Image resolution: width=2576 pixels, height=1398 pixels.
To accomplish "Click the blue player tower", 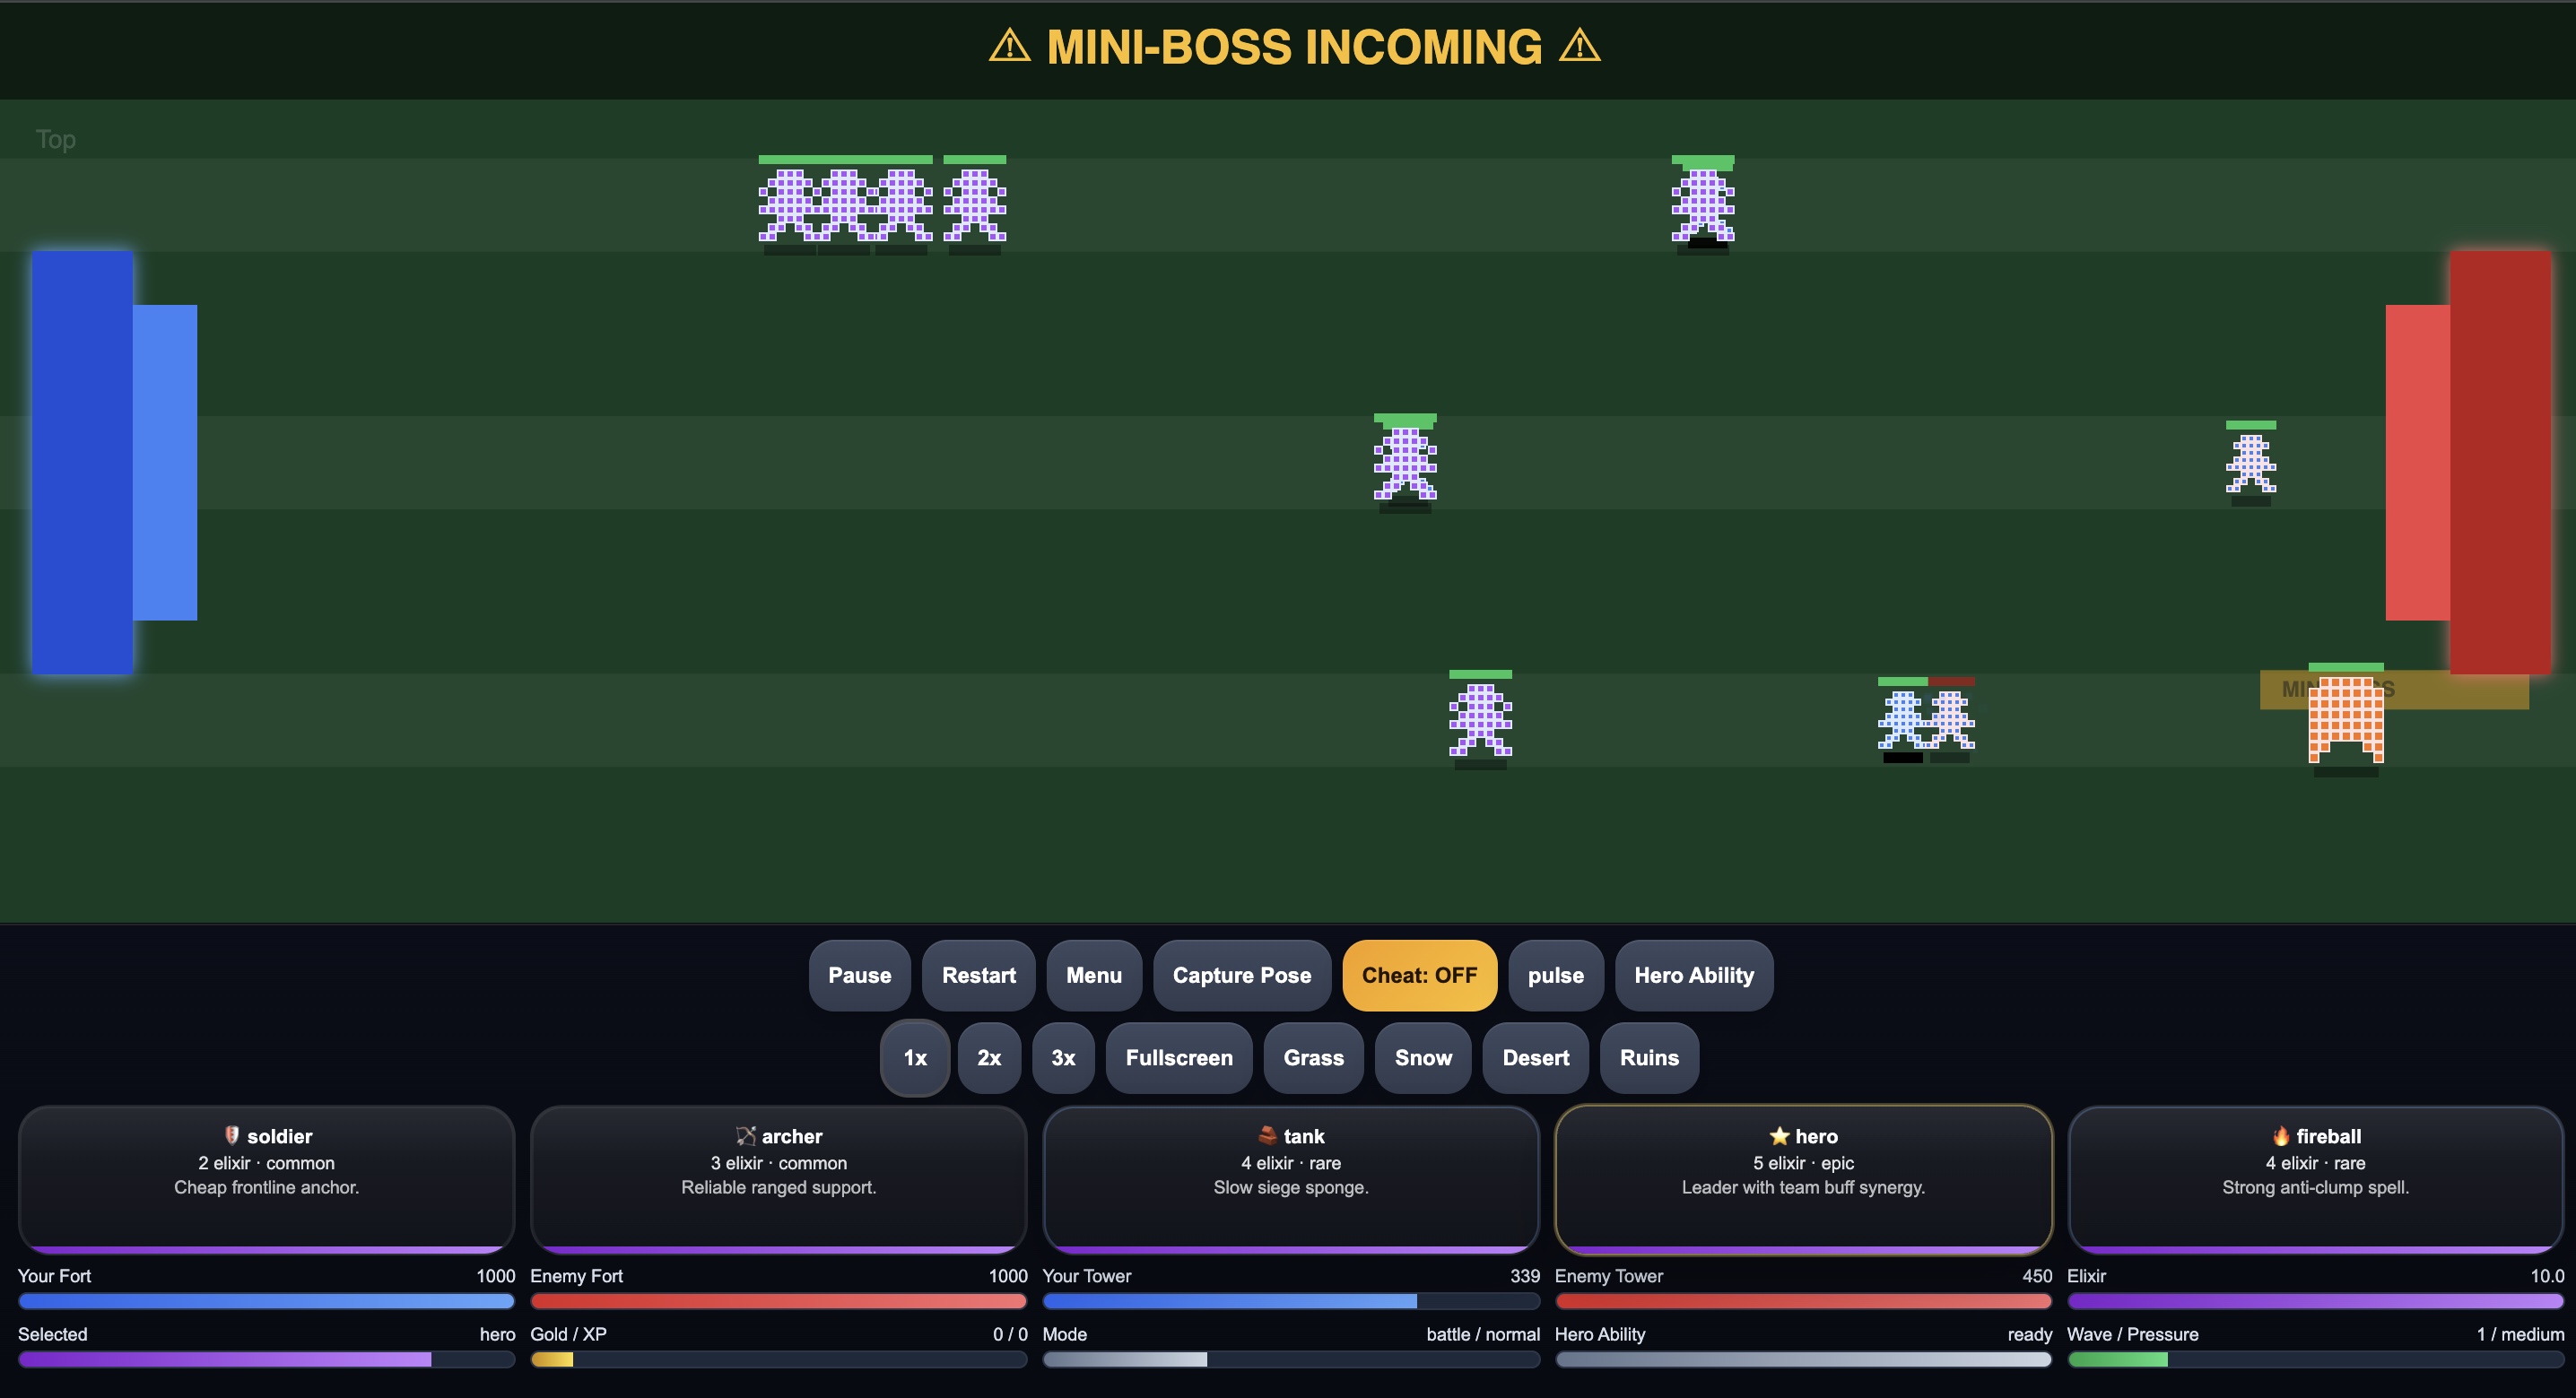I will click(165, 462).
